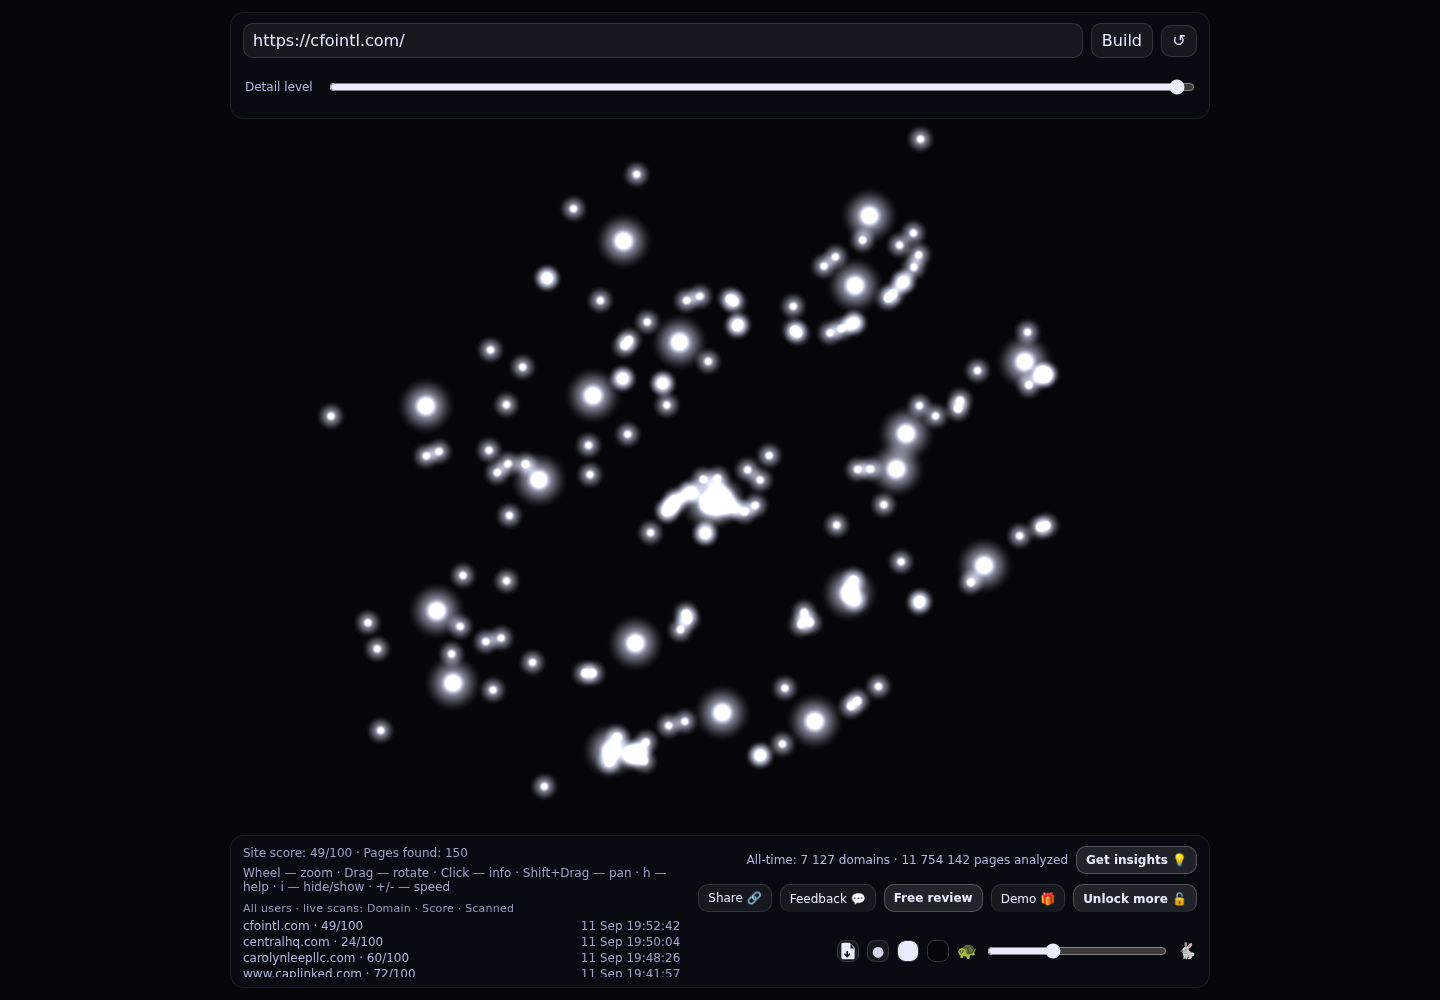Select the carolynleepllc.com · 60/100 scan row
This screenshot has width=1440, height=1000.
tap(462, 958)
